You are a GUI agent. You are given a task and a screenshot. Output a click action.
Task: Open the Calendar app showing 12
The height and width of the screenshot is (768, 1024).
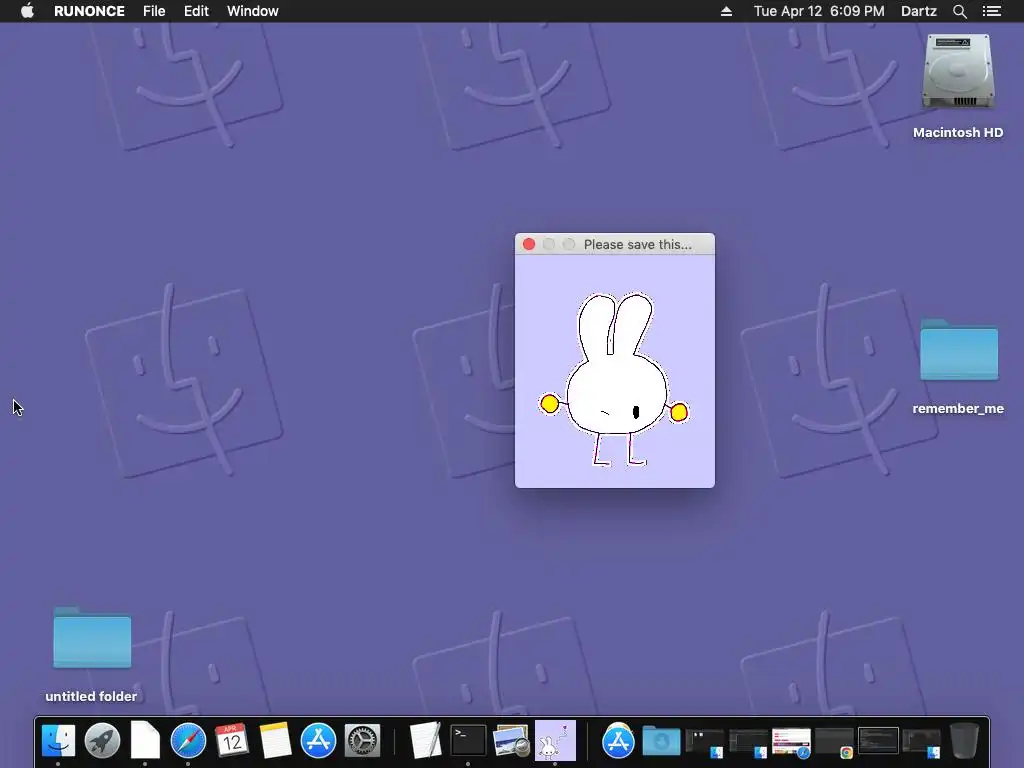(231, 741)
